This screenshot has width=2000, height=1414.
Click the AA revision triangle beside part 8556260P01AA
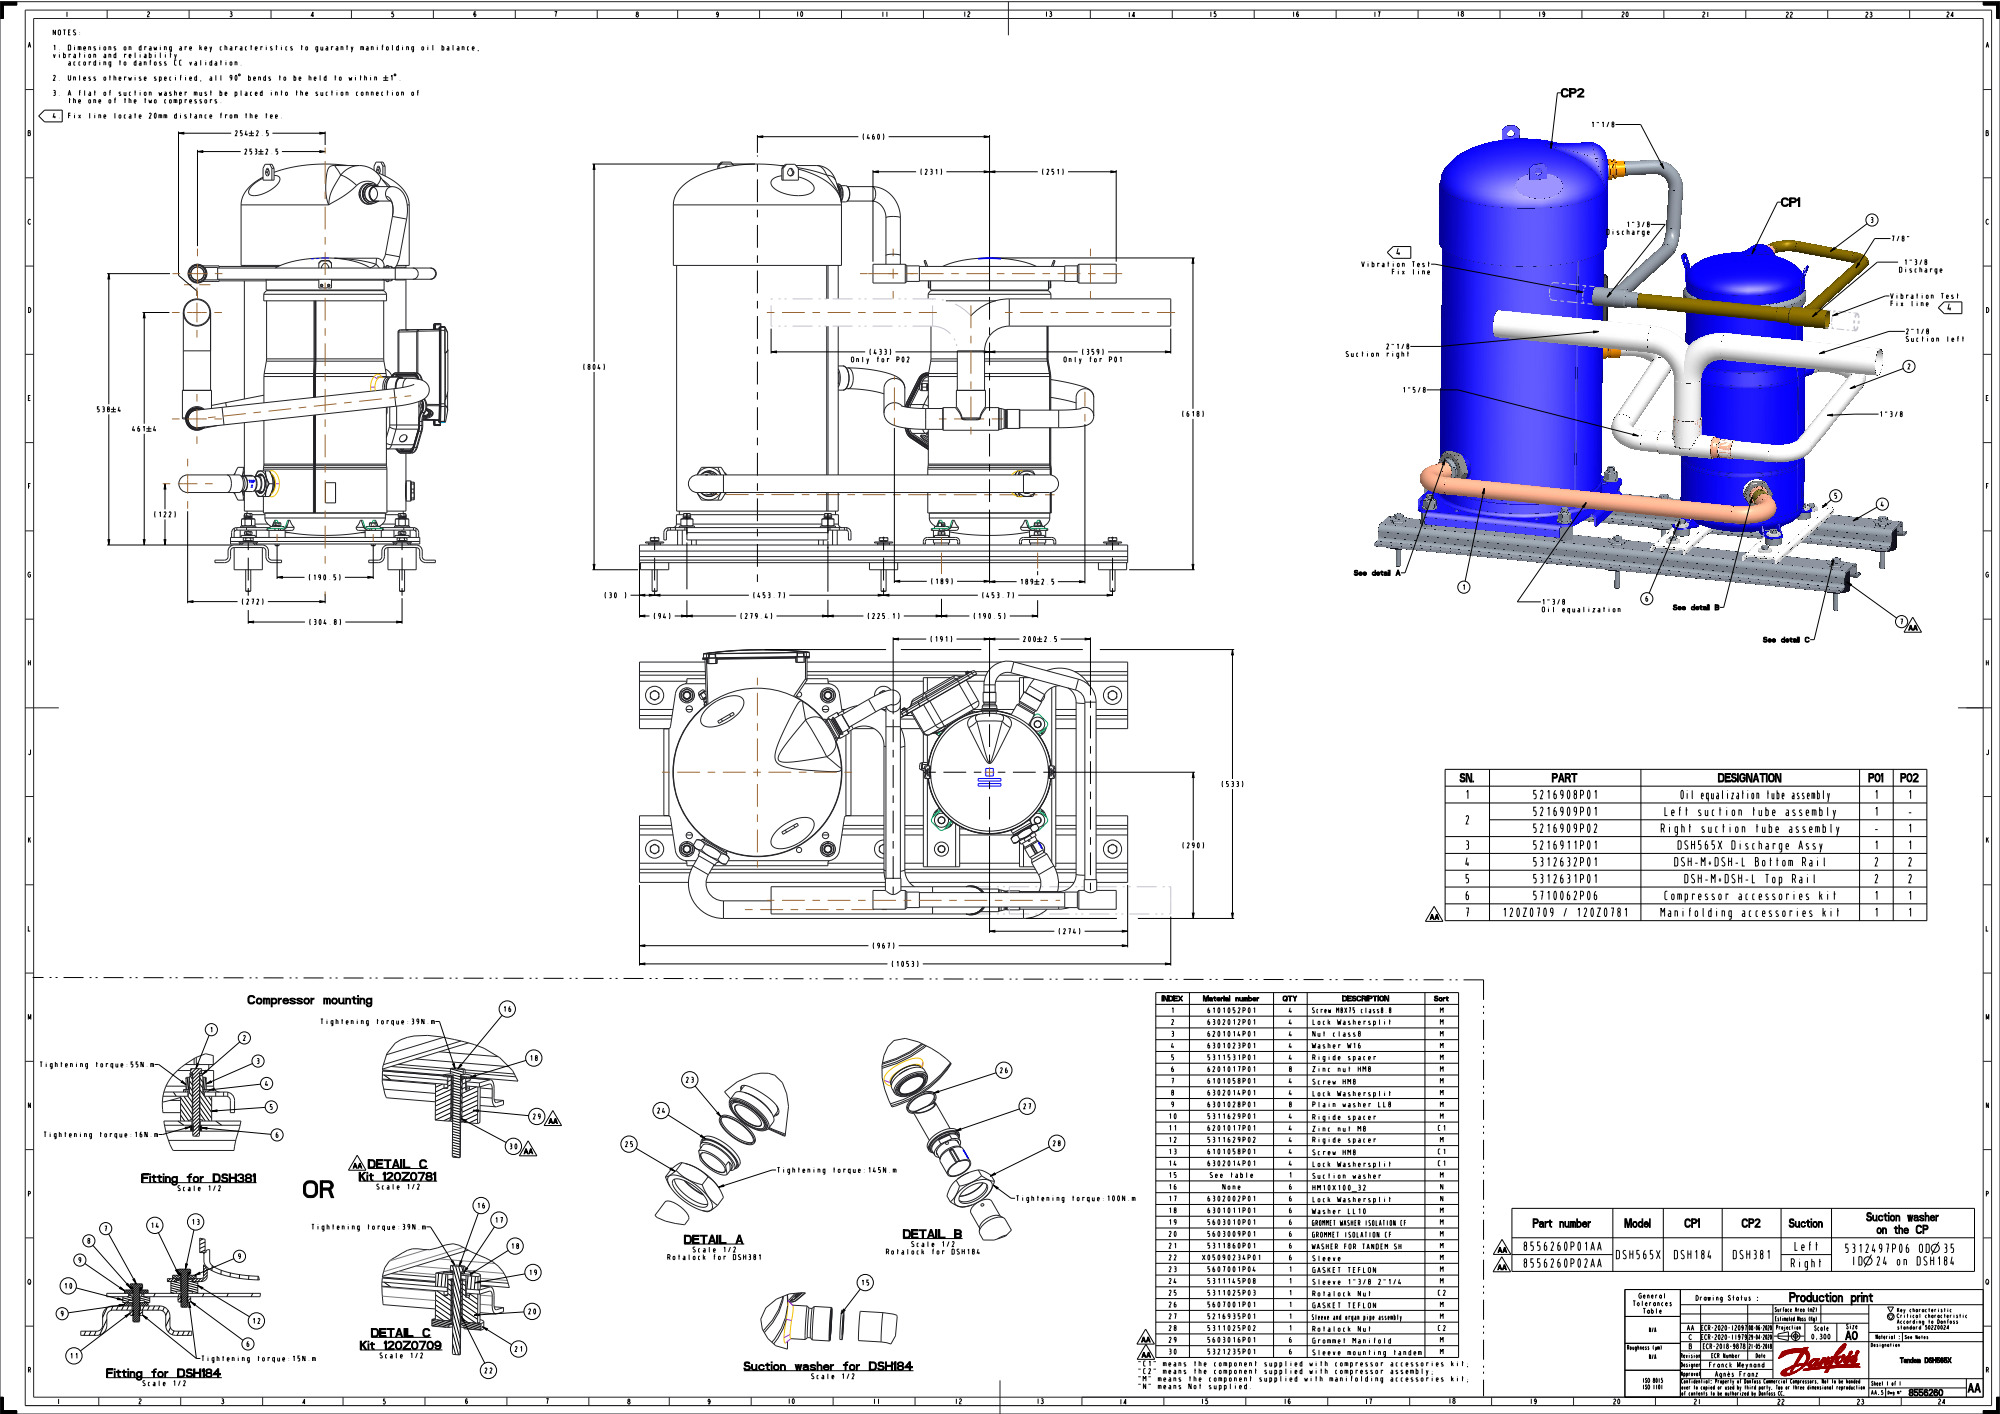click(x=1501, y=1248)
